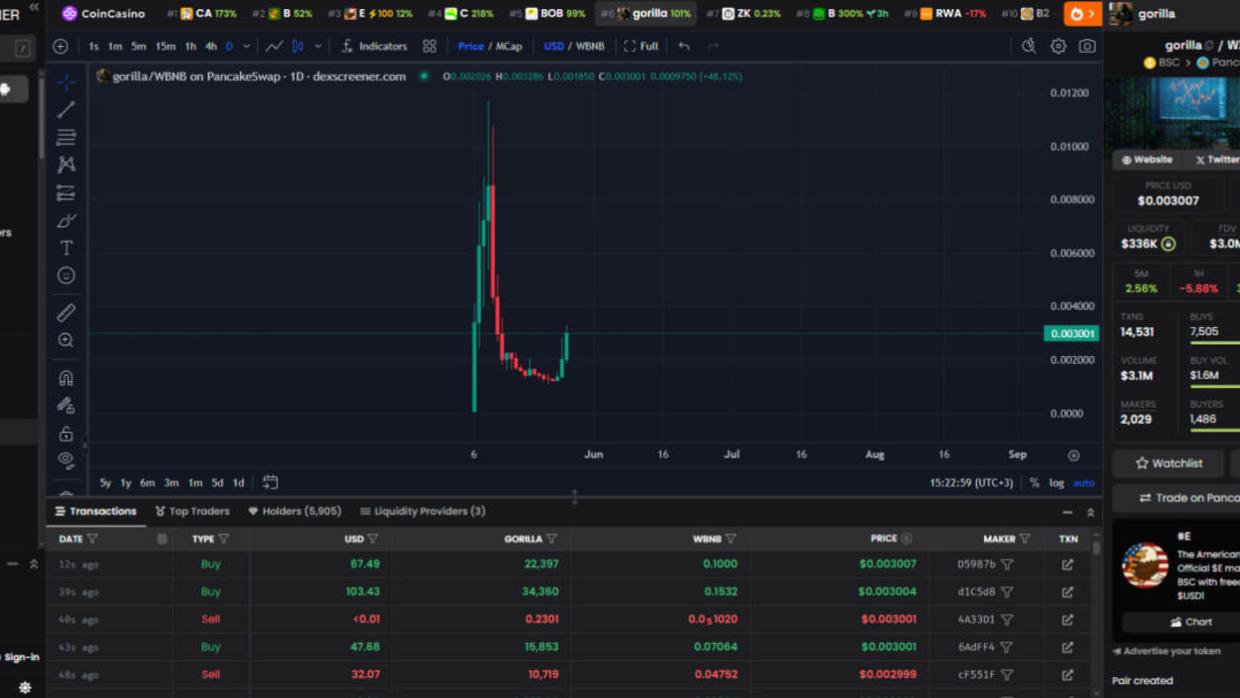This screenshot has height=698, width=1240.
Task: Open chart settings gear
Action: (1058, 46)
